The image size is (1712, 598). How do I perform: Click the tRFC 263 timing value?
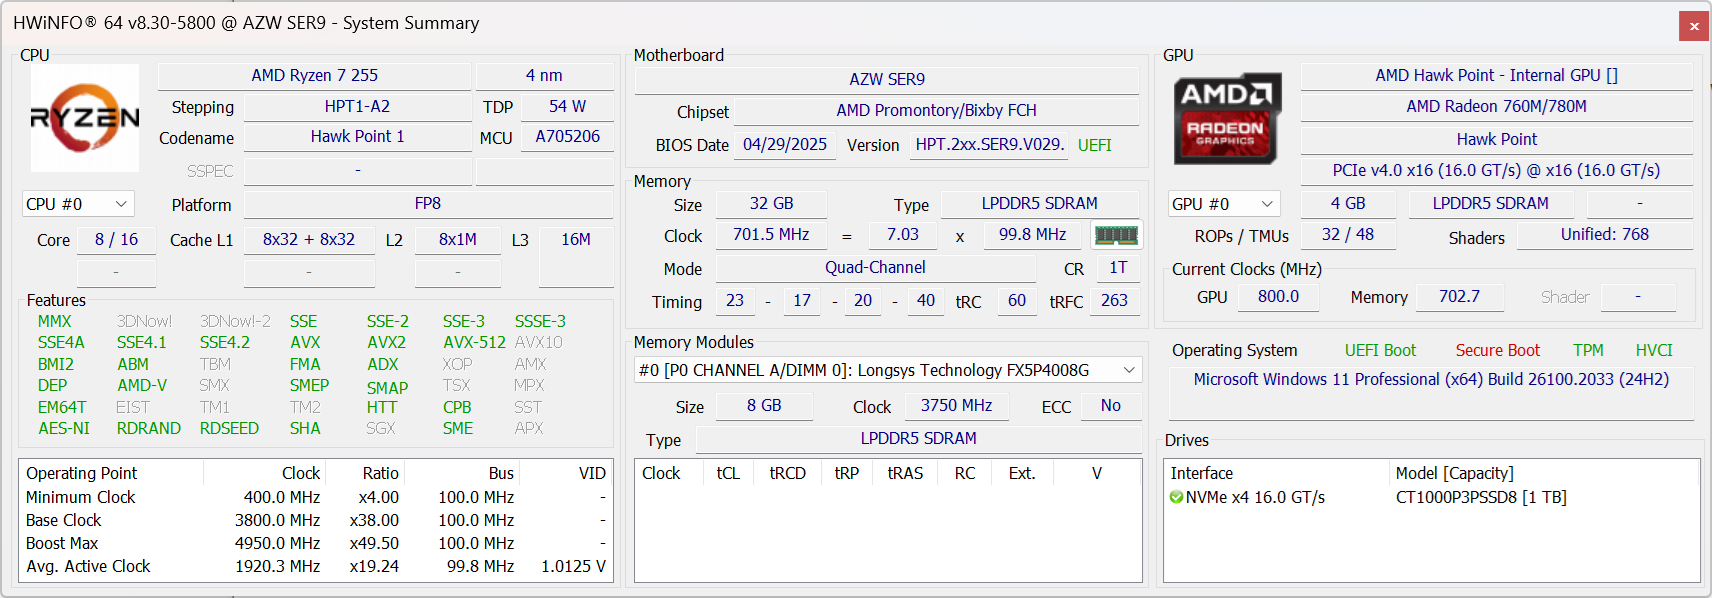1114,301
